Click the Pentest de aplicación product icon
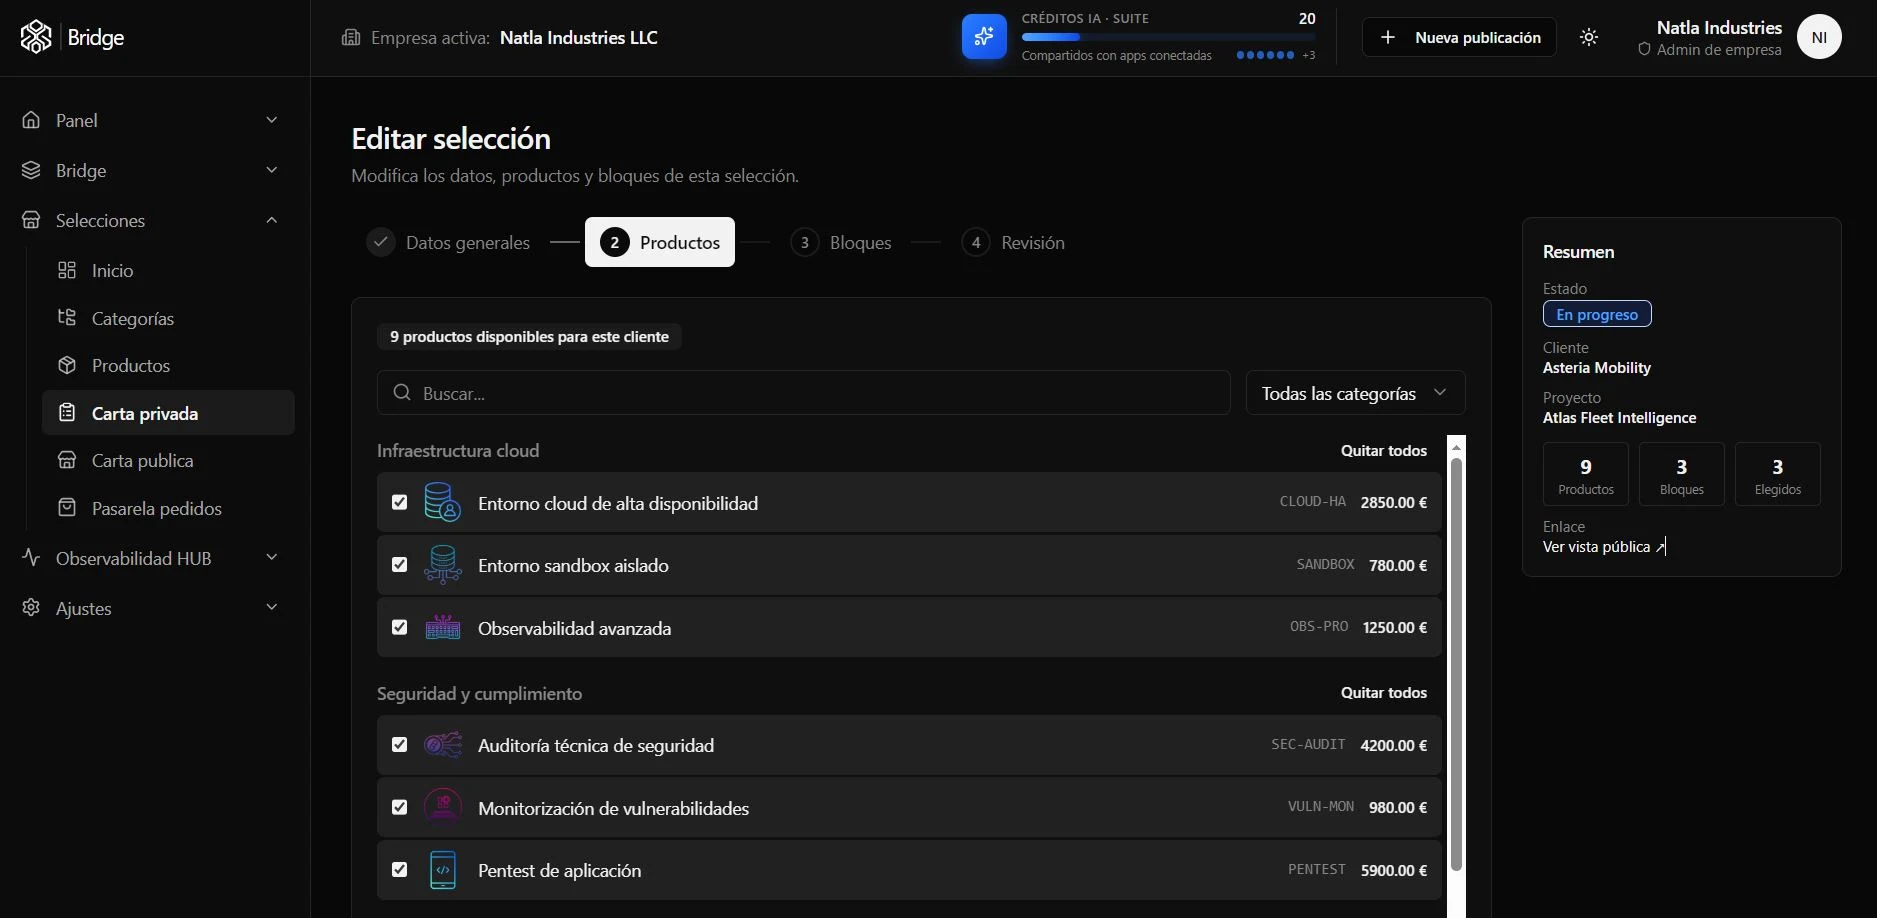The height and width of the screenshot is (918, 1877). pyautogui.click(x=442, y=870)
